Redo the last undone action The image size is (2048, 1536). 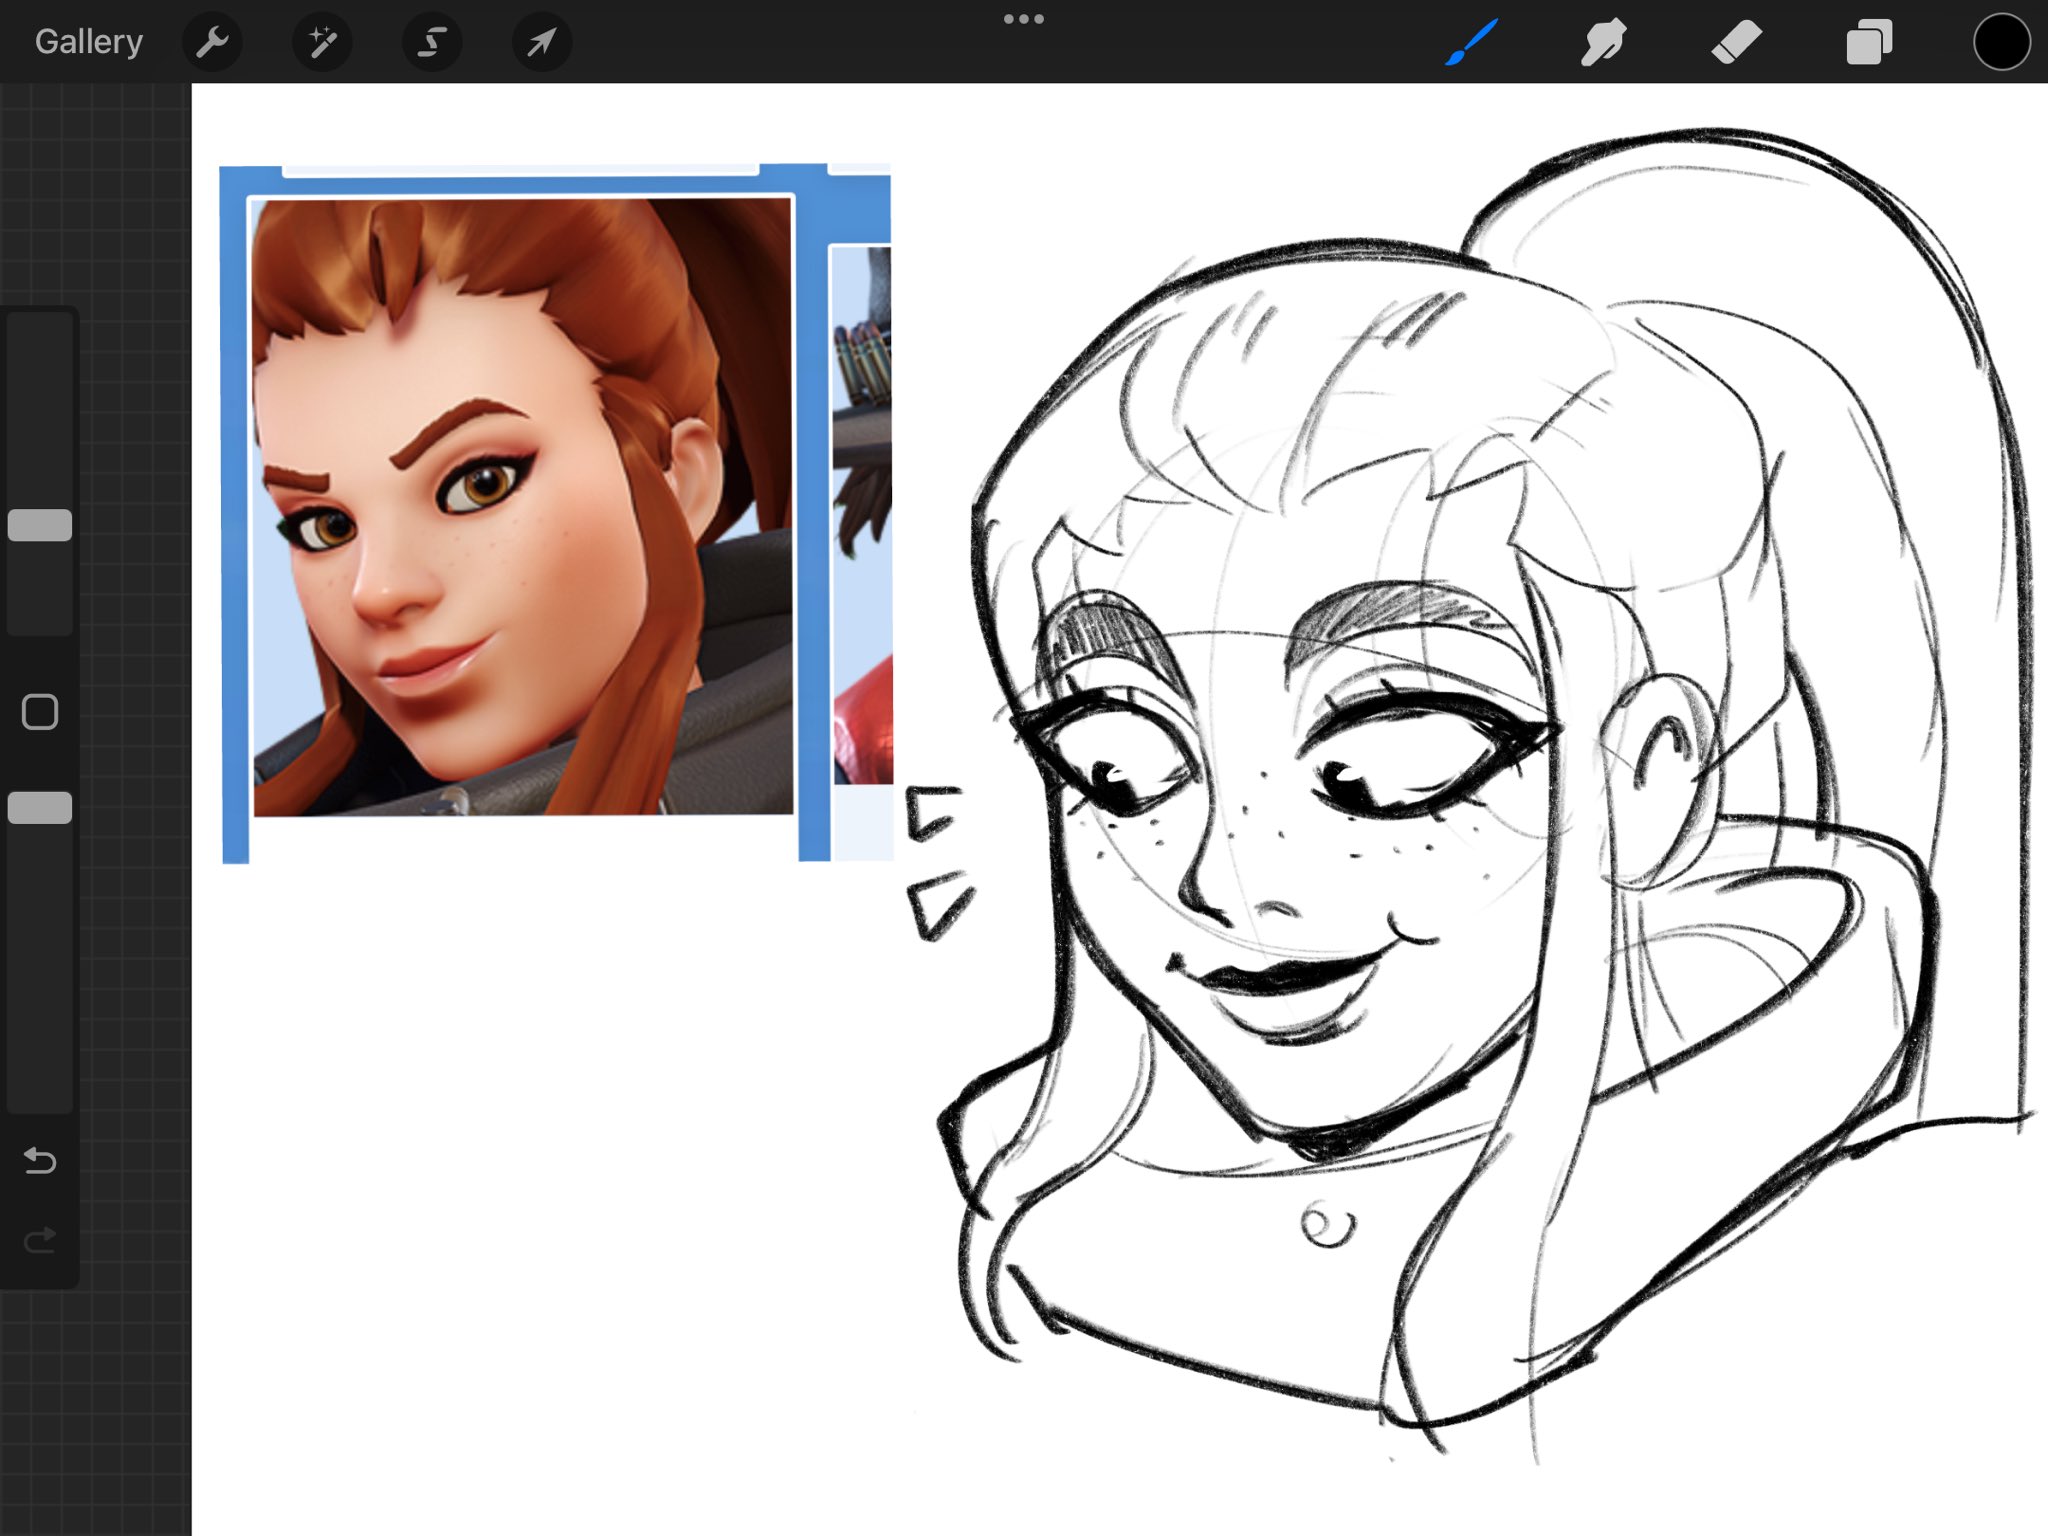40,1241
